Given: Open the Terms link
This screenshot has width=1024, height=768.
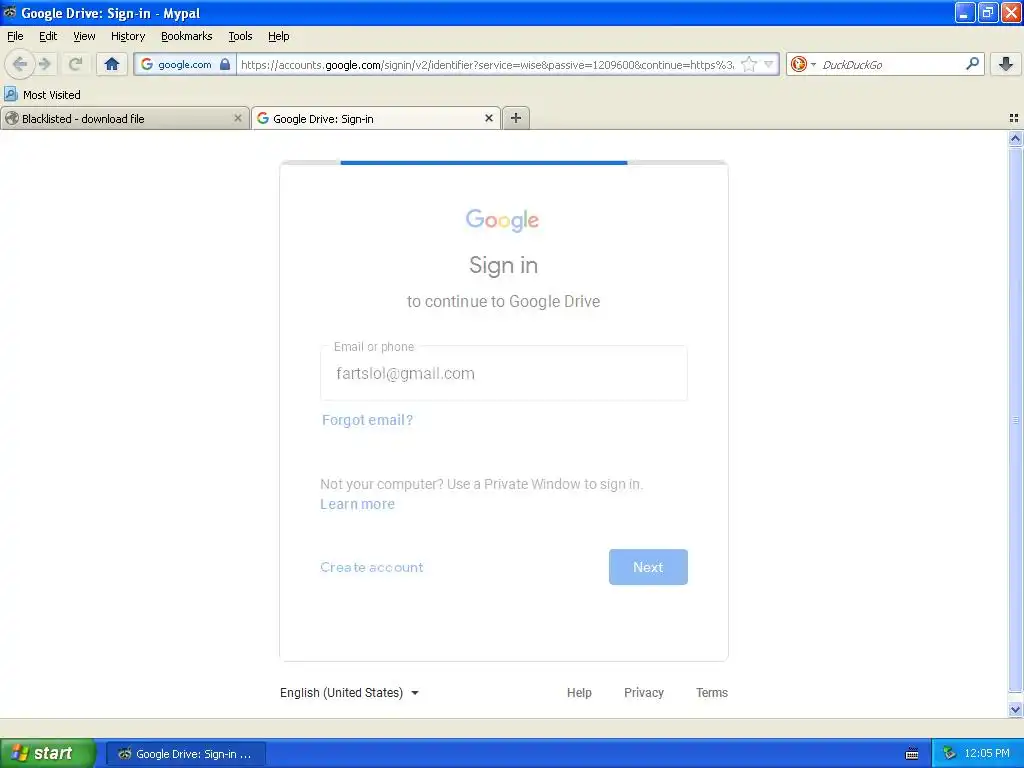Looking at the screenshot, I should (712, 692).
